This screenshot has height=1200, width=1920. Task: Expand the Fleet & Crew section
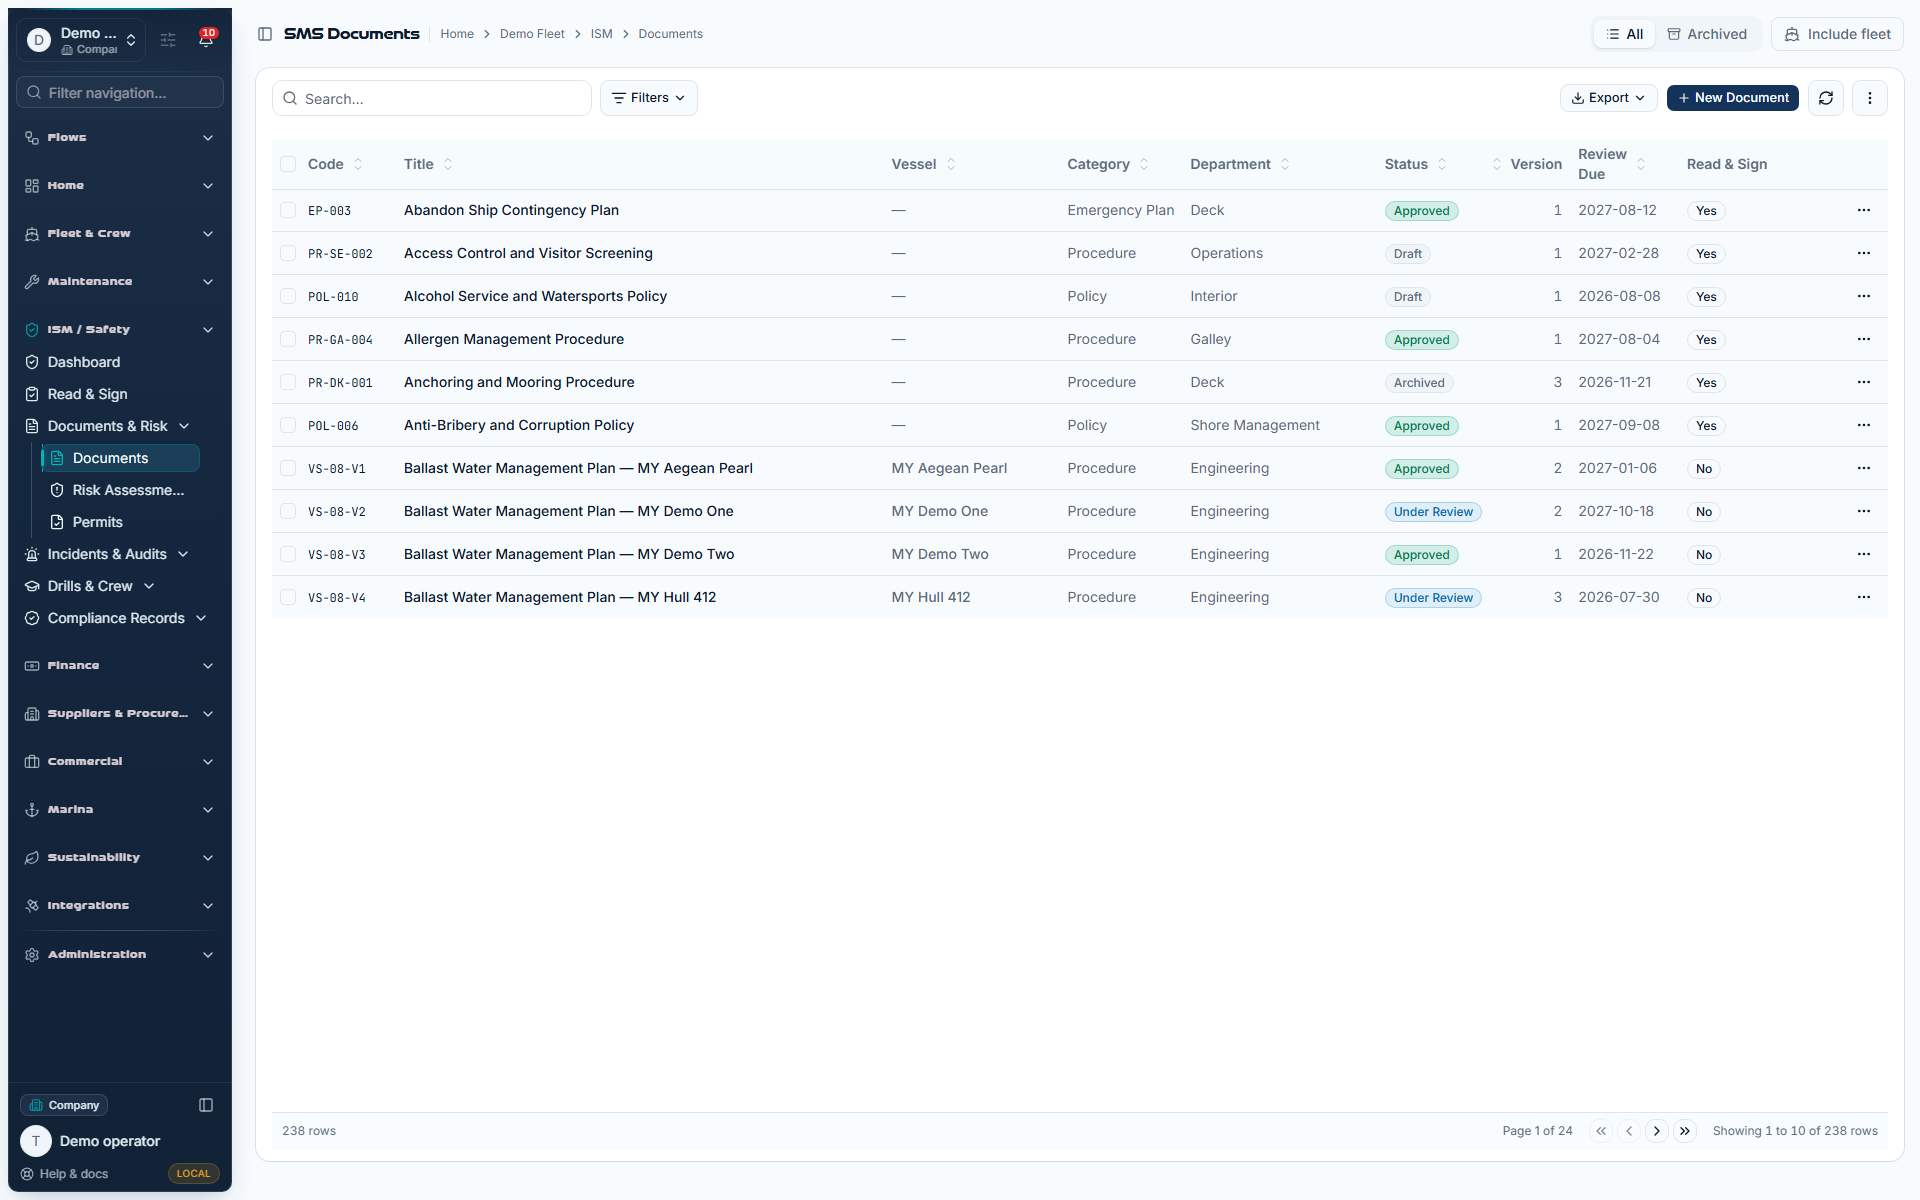(120, 234)
